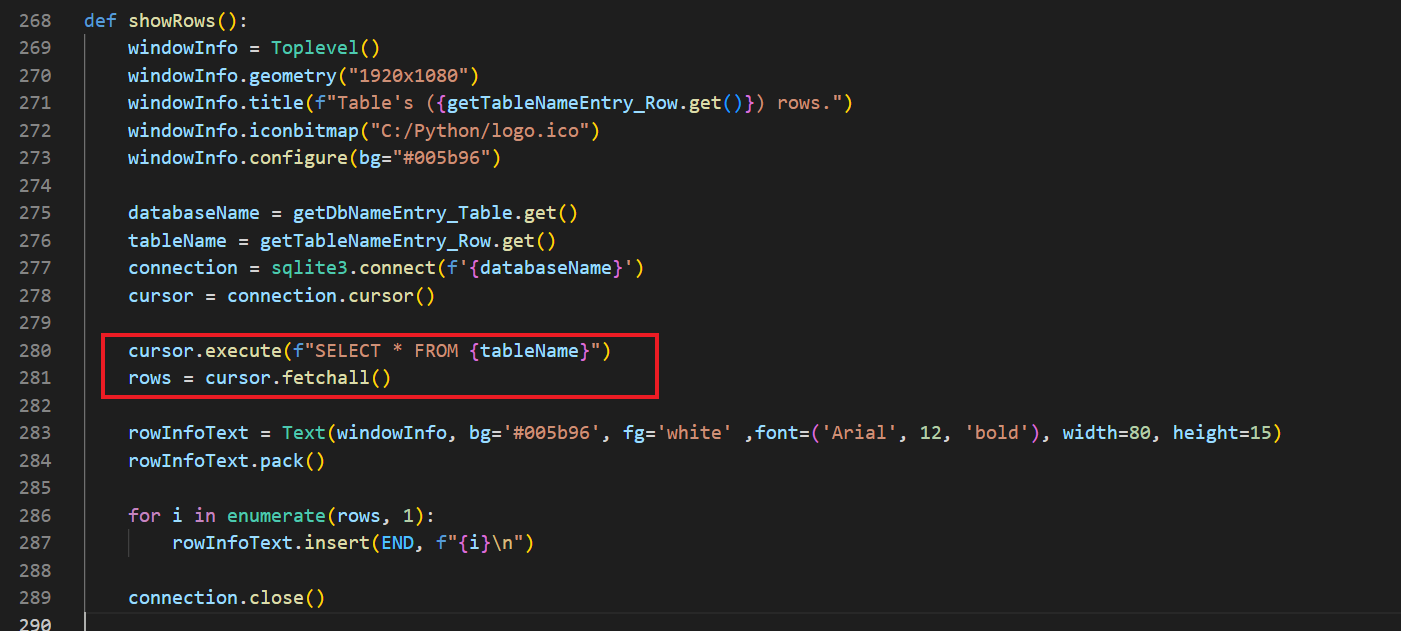Click the "#005b96" color string on line 273
The height and width of the screenshot is (631, 1401).
point(445,159)
